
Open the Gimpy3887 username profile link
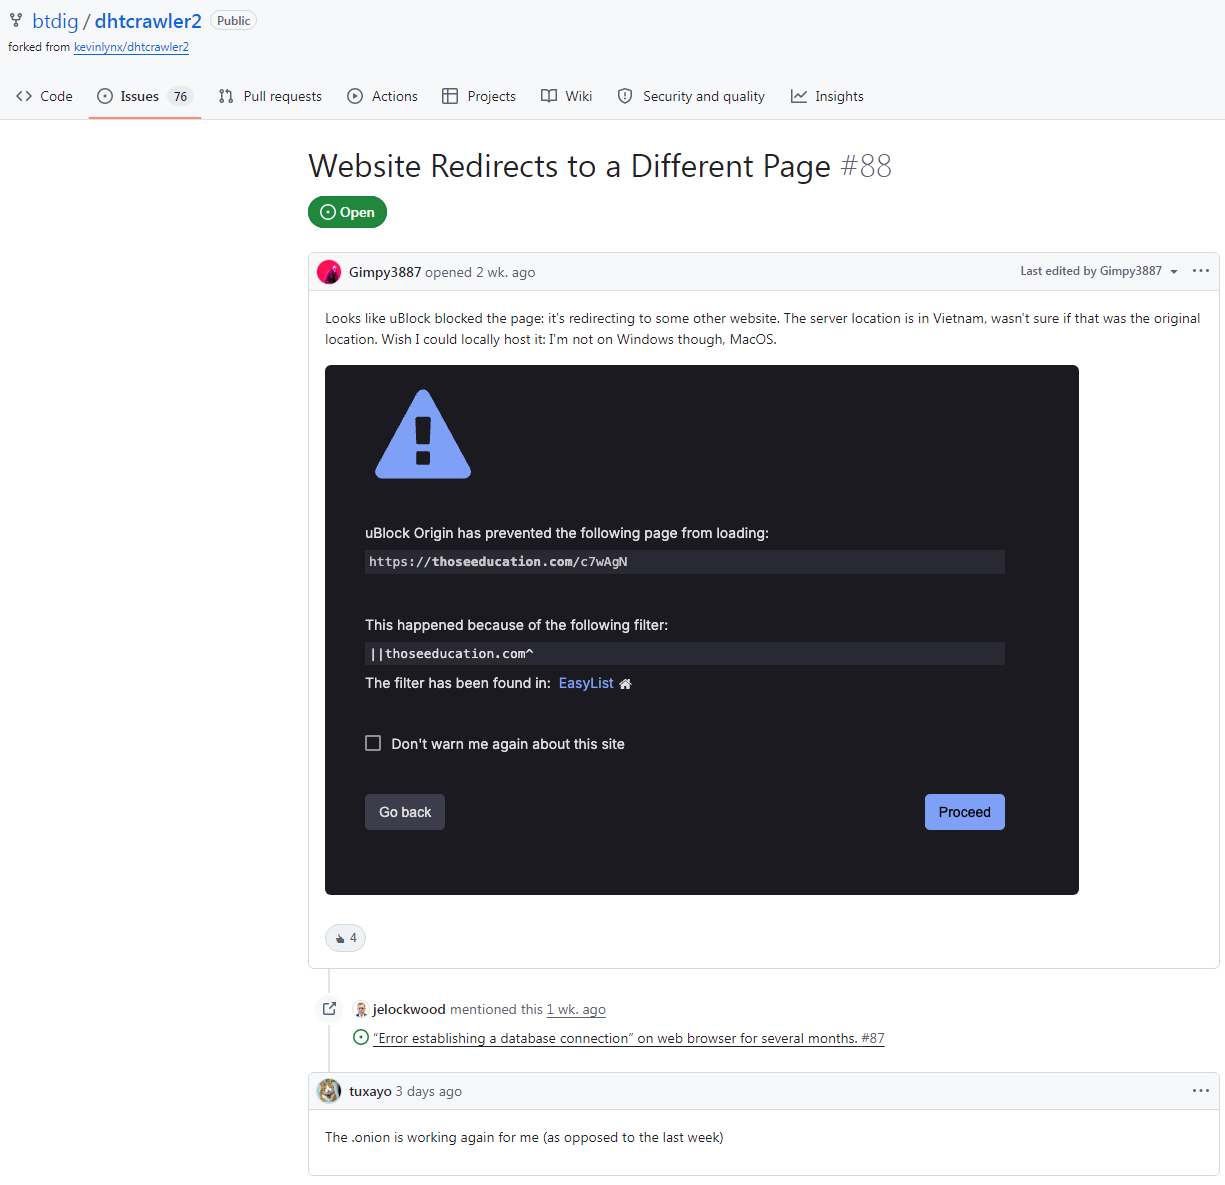[x=385, y=272]
